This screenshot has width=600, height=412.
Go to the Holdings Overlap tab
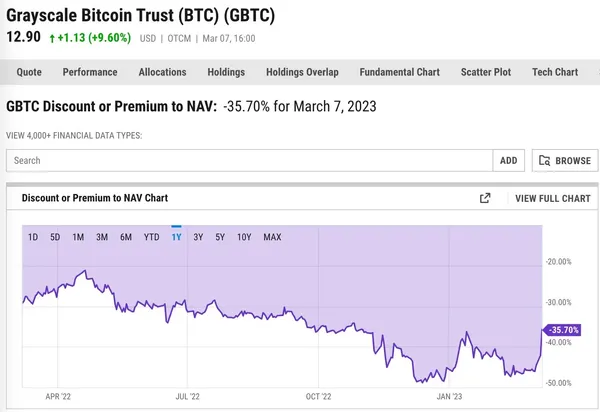[302, 72]
